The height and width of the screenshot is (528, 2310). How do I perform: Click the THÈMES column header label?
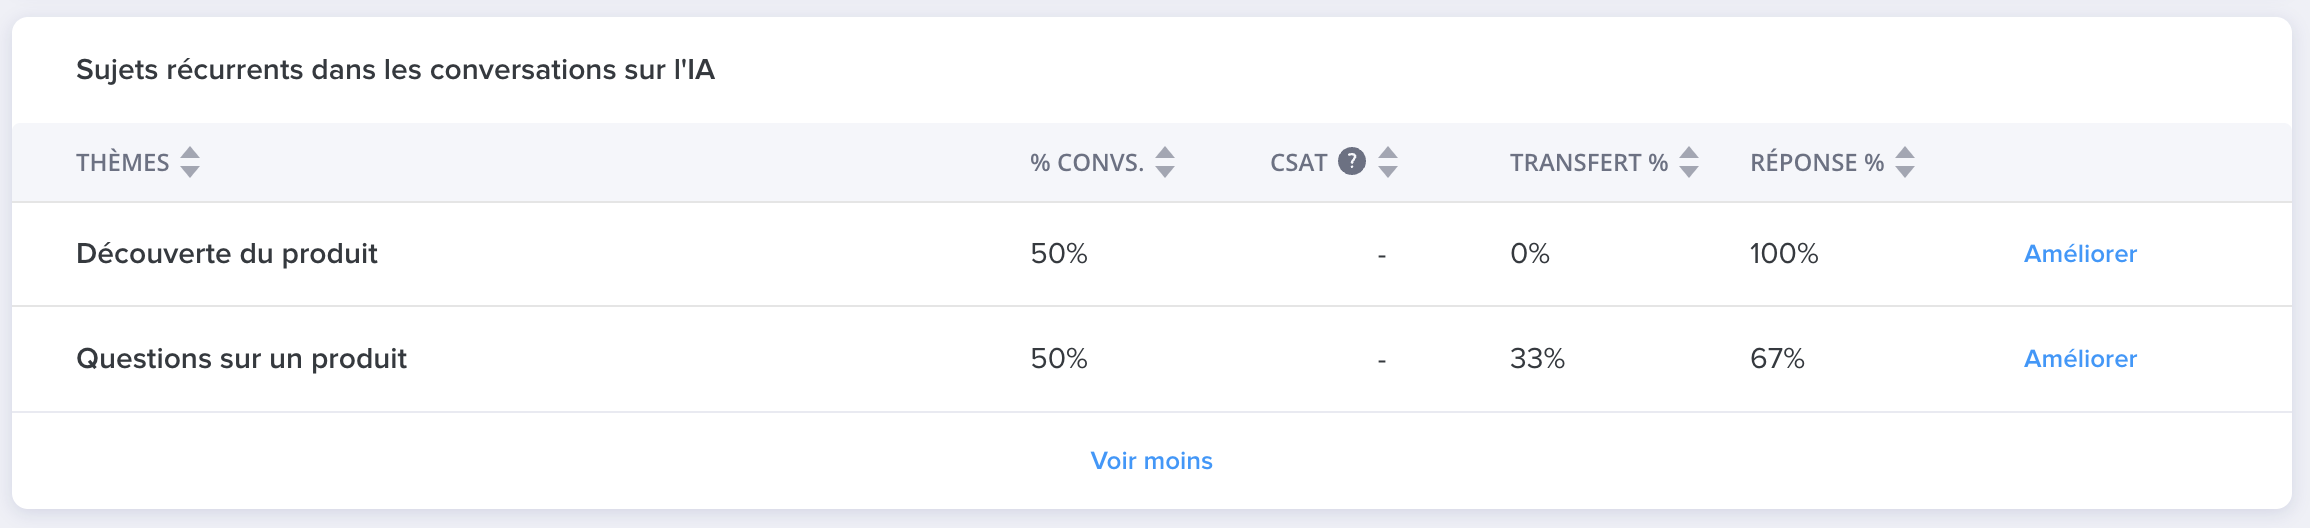pos(123,163)
